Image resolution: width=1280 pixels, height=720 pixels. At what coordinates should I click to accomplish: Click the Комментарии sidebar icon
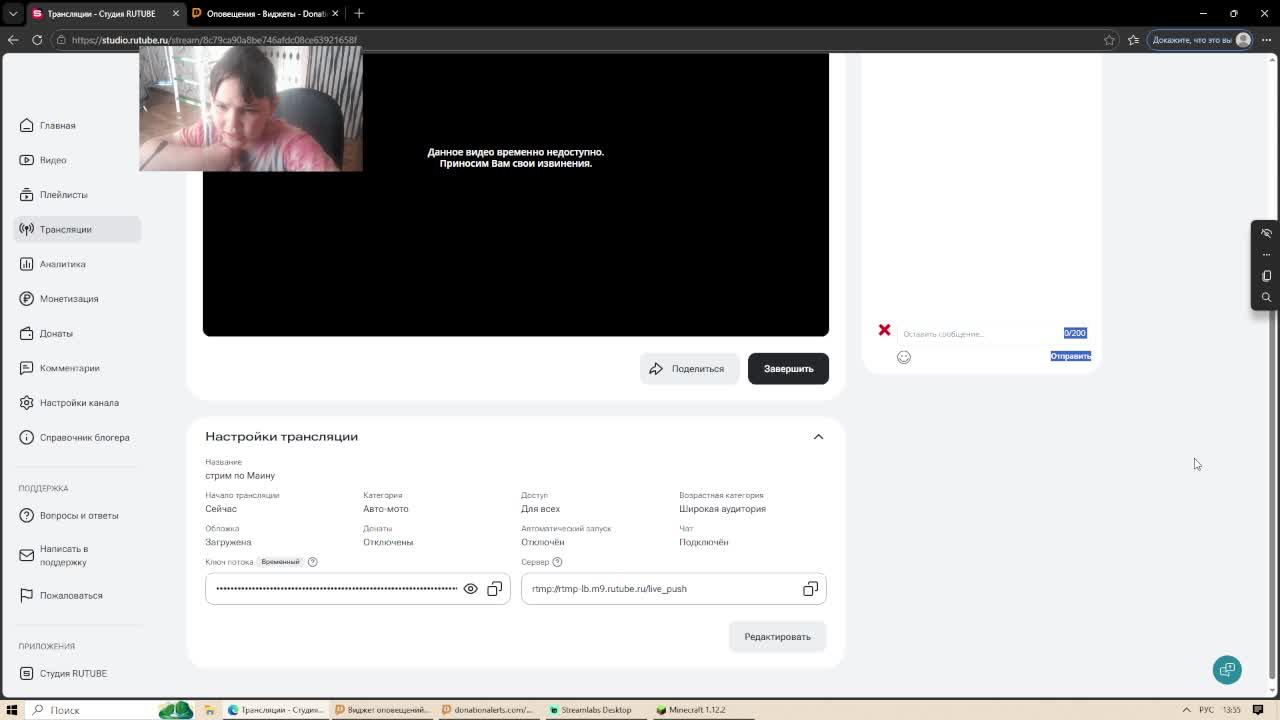point(27,368)
